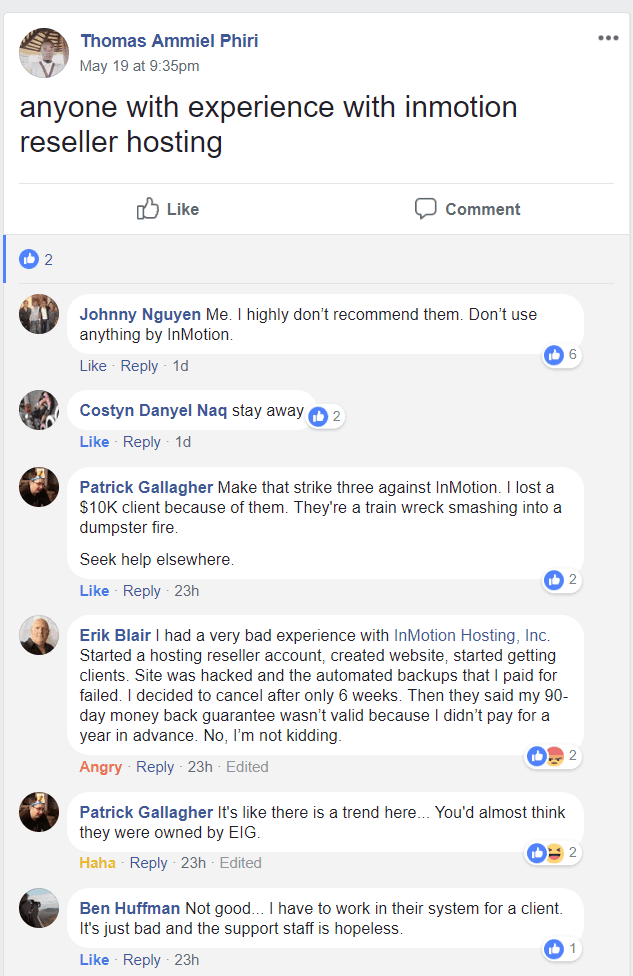
Task: Open the May 19 at 9:35pm timestamp
Action: (x=139, y=66)
